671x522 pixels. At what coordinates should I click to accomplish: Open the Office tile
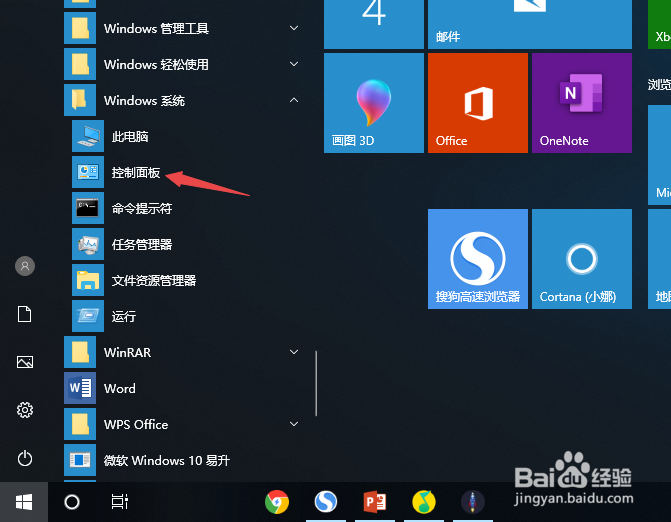click(478, 103)
